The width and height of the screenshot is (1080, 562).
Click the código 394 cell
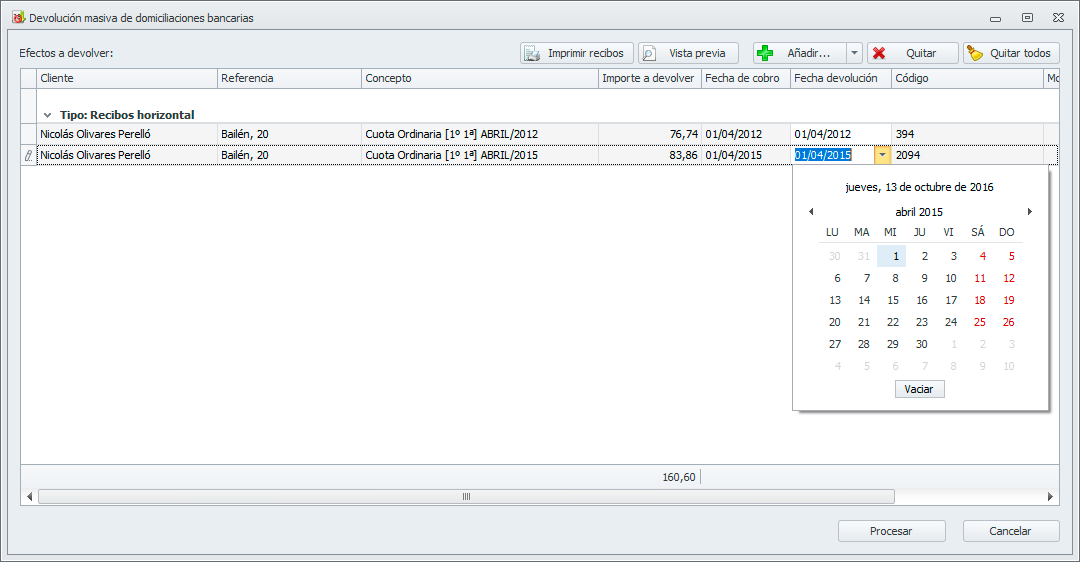967,134
